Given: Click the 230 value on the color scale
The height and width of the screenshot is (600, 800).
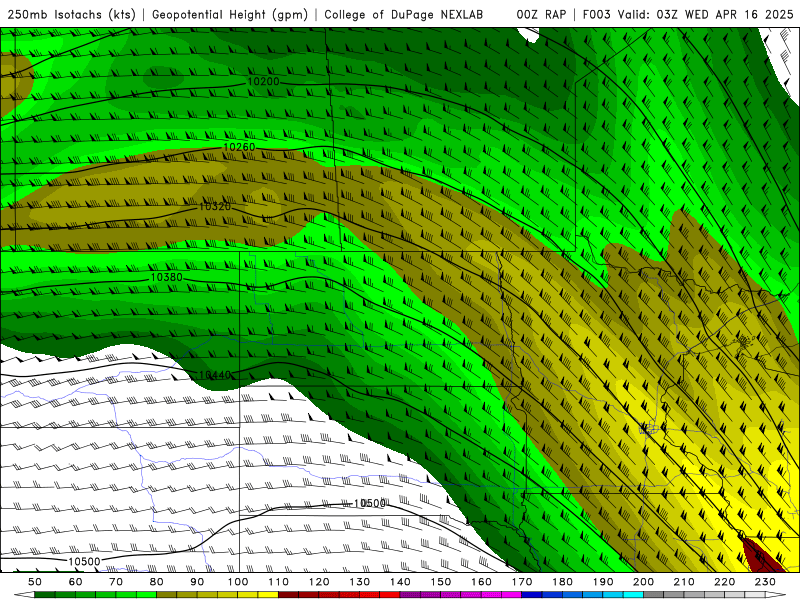Looking at the screenshot, I should [x=765, y=582].
